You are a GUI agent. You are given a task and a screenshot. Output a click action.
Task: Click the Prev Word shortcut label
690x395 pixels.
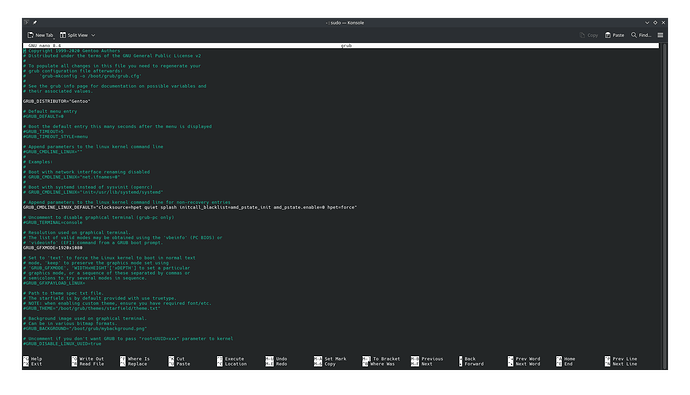tap(528, 359)
